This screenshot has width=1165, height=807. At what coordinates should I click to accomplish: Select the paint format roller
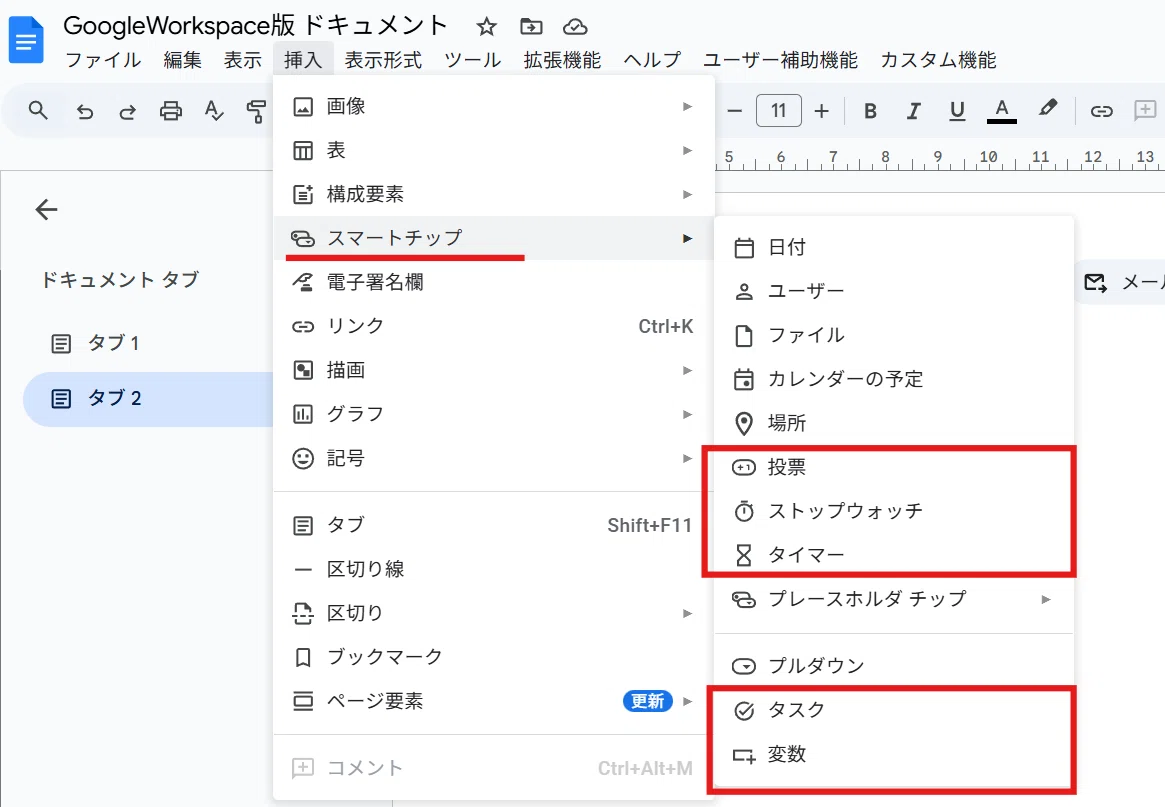tap(256, 111)
